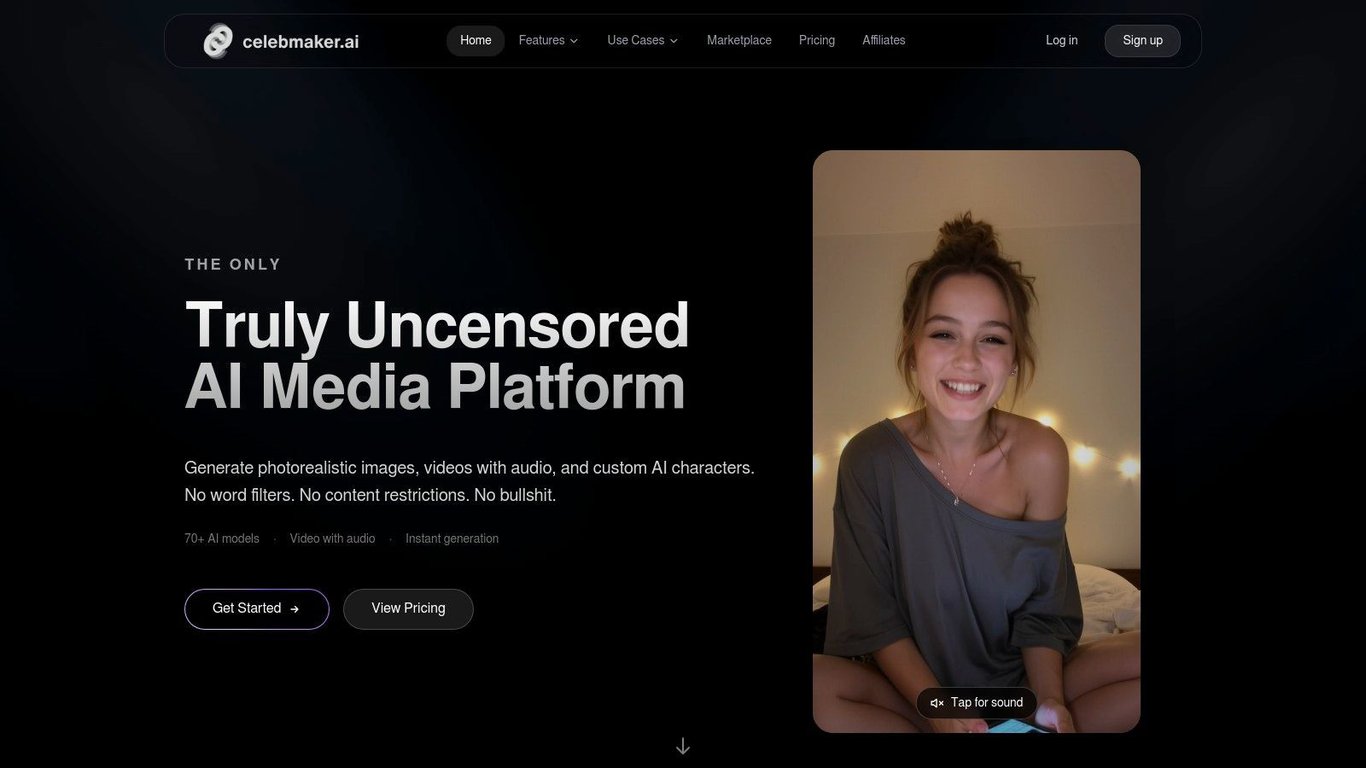This screenshot has width=1366, height=768.
Task: Open the Pricing navigation item
Action: [816, 40]
